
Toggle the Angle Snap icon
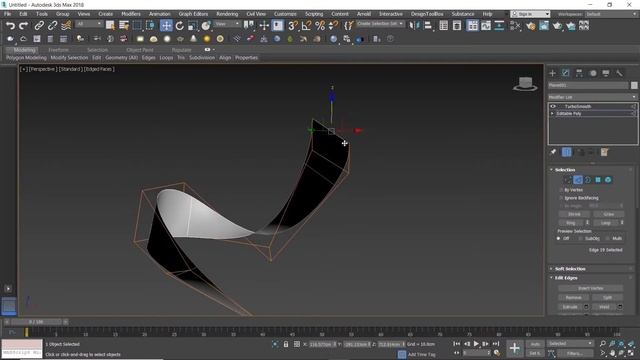(x=306, y=26)
